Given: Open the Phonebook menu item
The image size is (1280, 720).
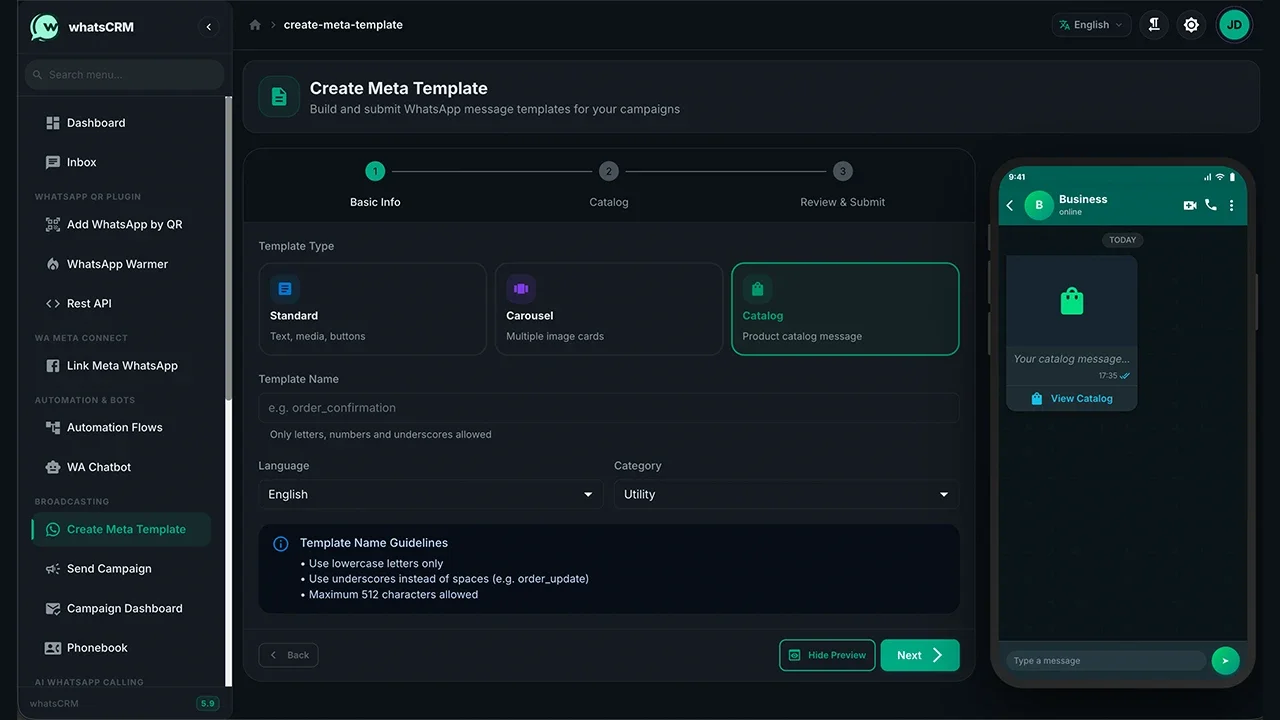Looking at the screenshot, I should (x=122, y=648).
